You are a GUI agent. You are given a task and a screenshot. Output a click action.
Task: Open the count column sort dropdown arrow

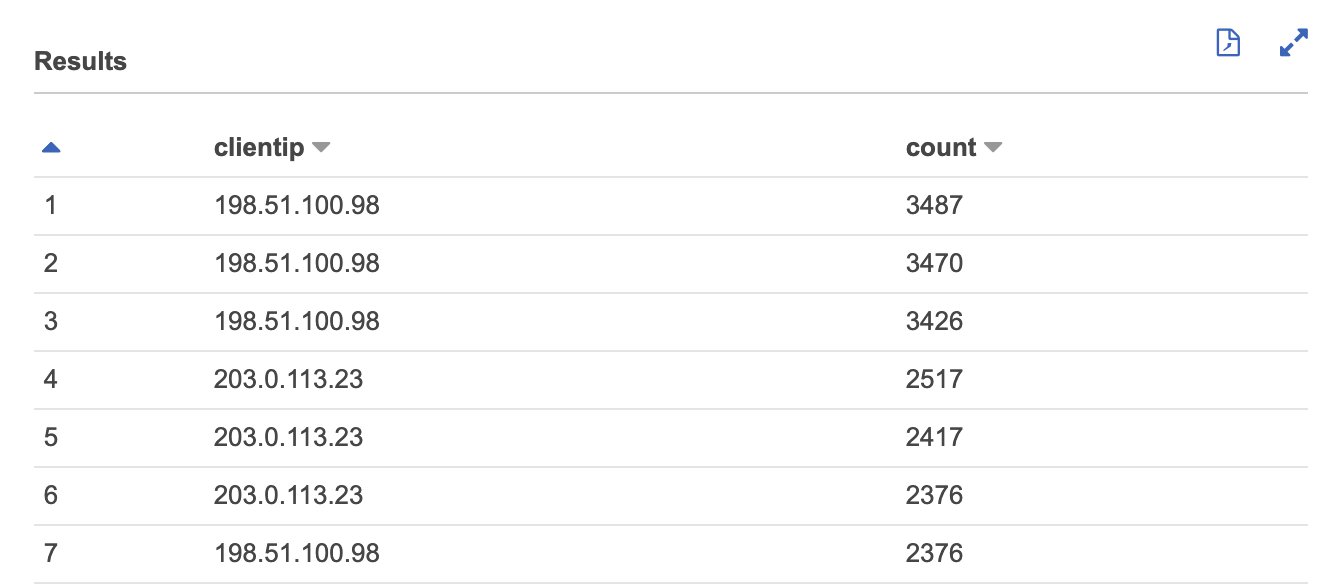coord(992,148)
